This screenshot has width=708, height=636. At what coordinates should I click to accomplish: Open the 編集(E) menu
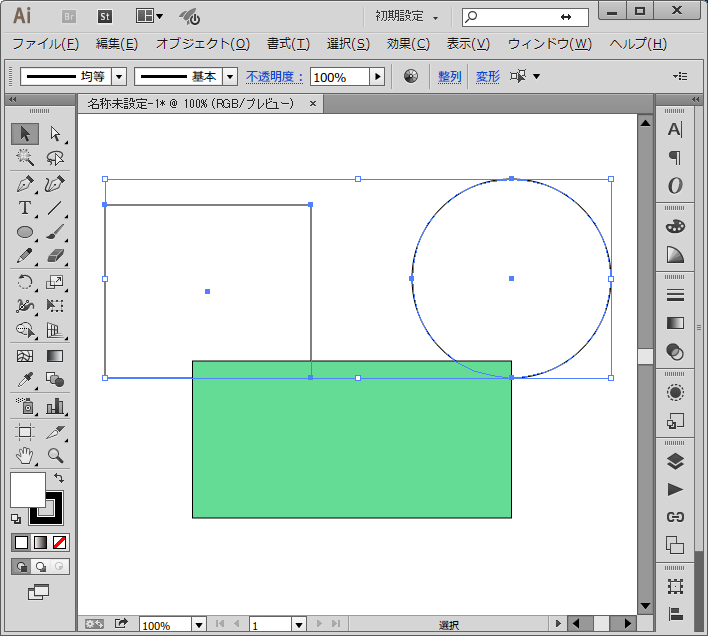click(x=116, y=44)
